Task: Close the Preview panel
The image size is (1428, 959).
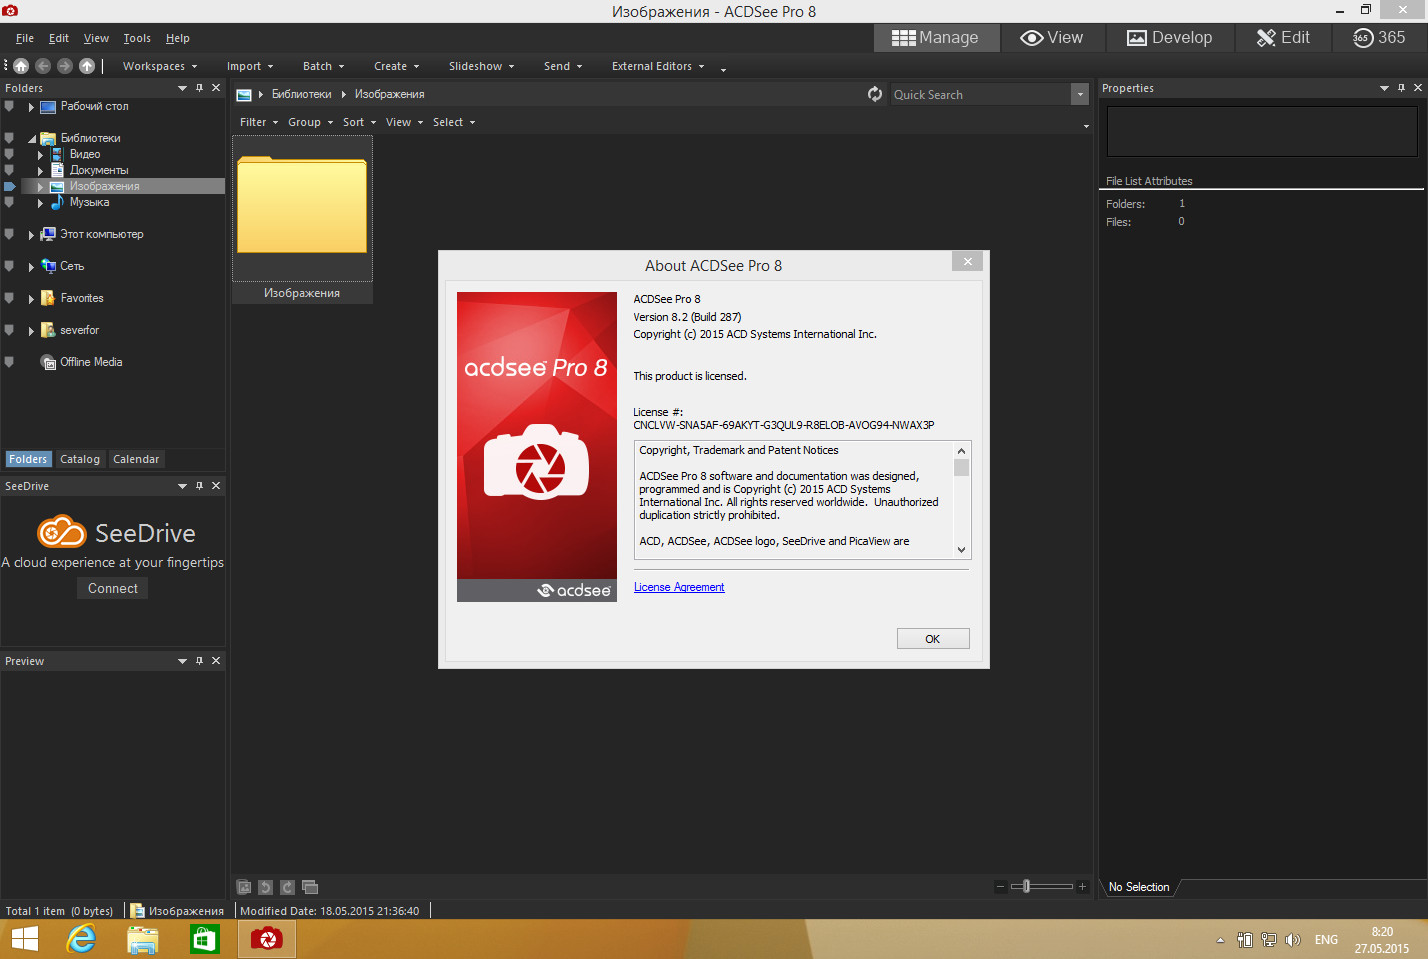Action: coord(216,661)
